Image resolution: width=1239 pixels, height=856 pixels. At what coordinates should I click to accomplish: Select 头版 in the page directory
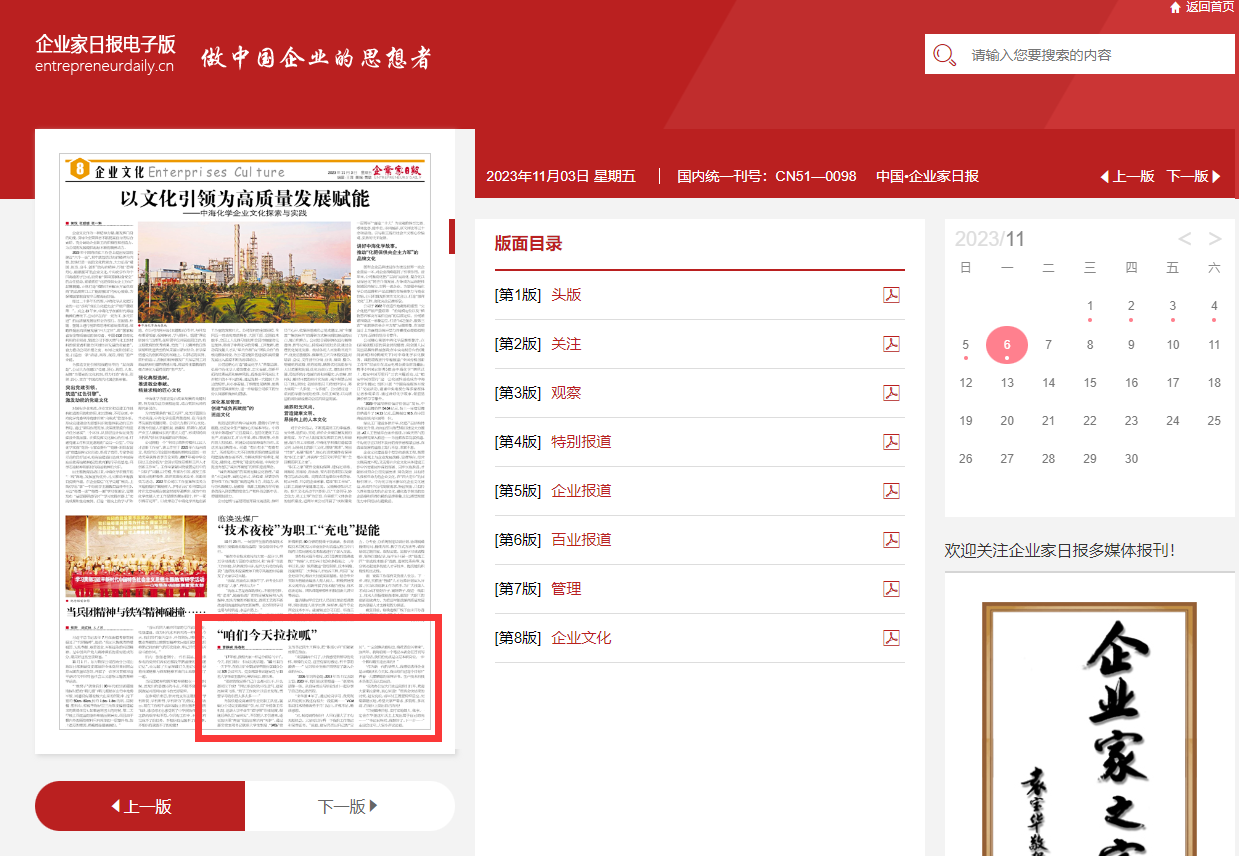click(566, 295)
